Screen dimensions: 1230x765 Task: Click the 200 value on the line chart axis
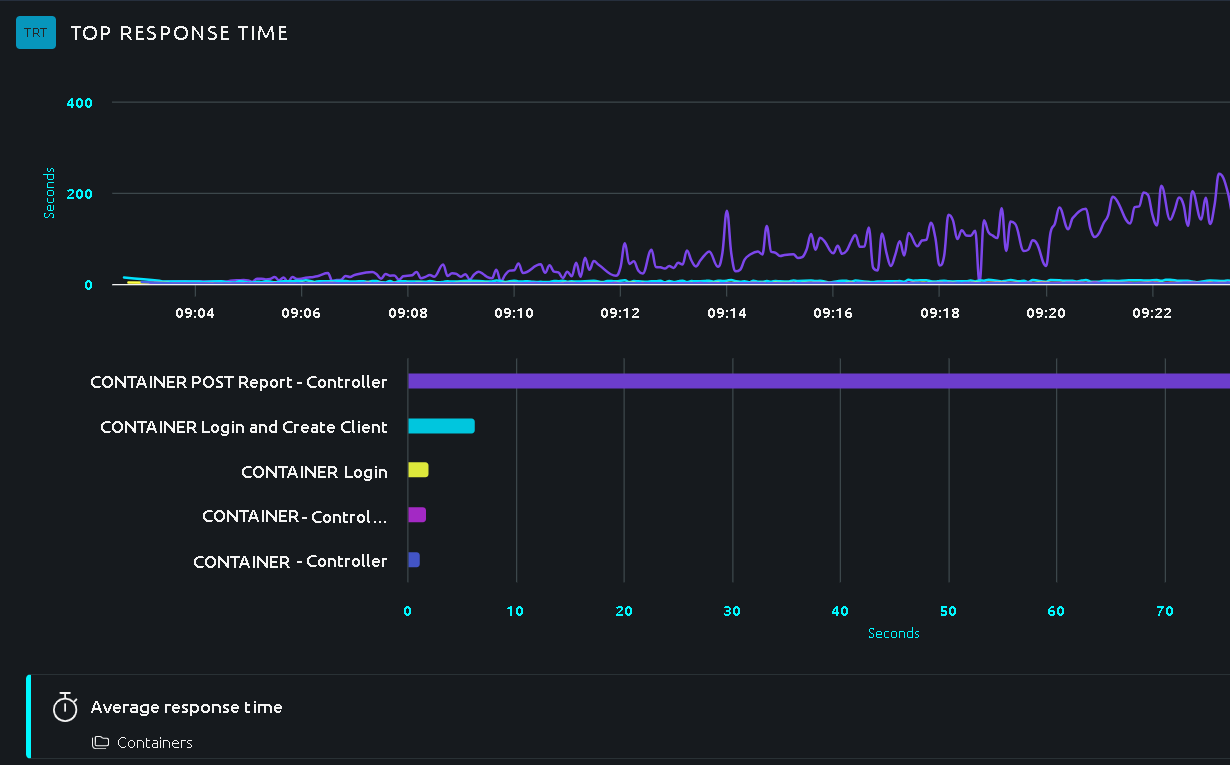[80, 194]
